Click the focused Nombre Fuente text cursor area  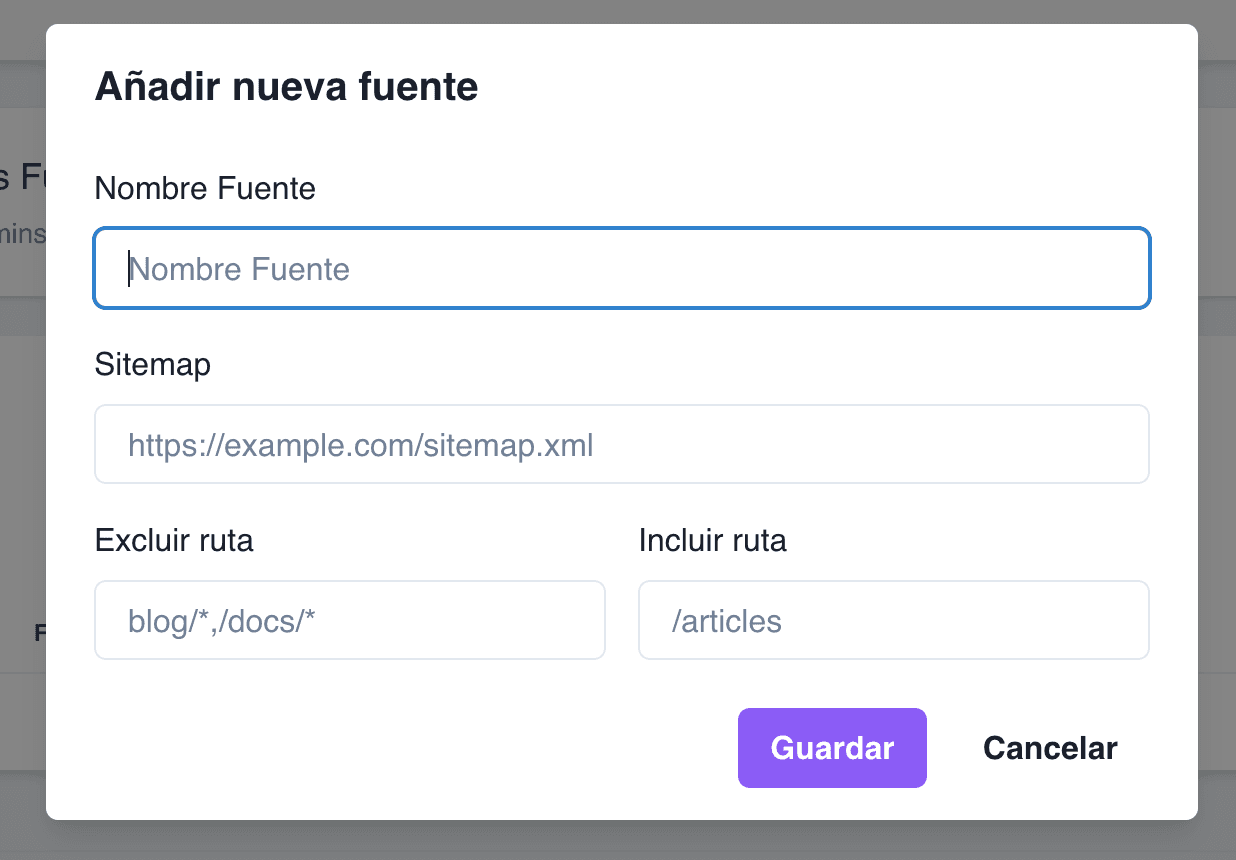[x=130, y=268]
